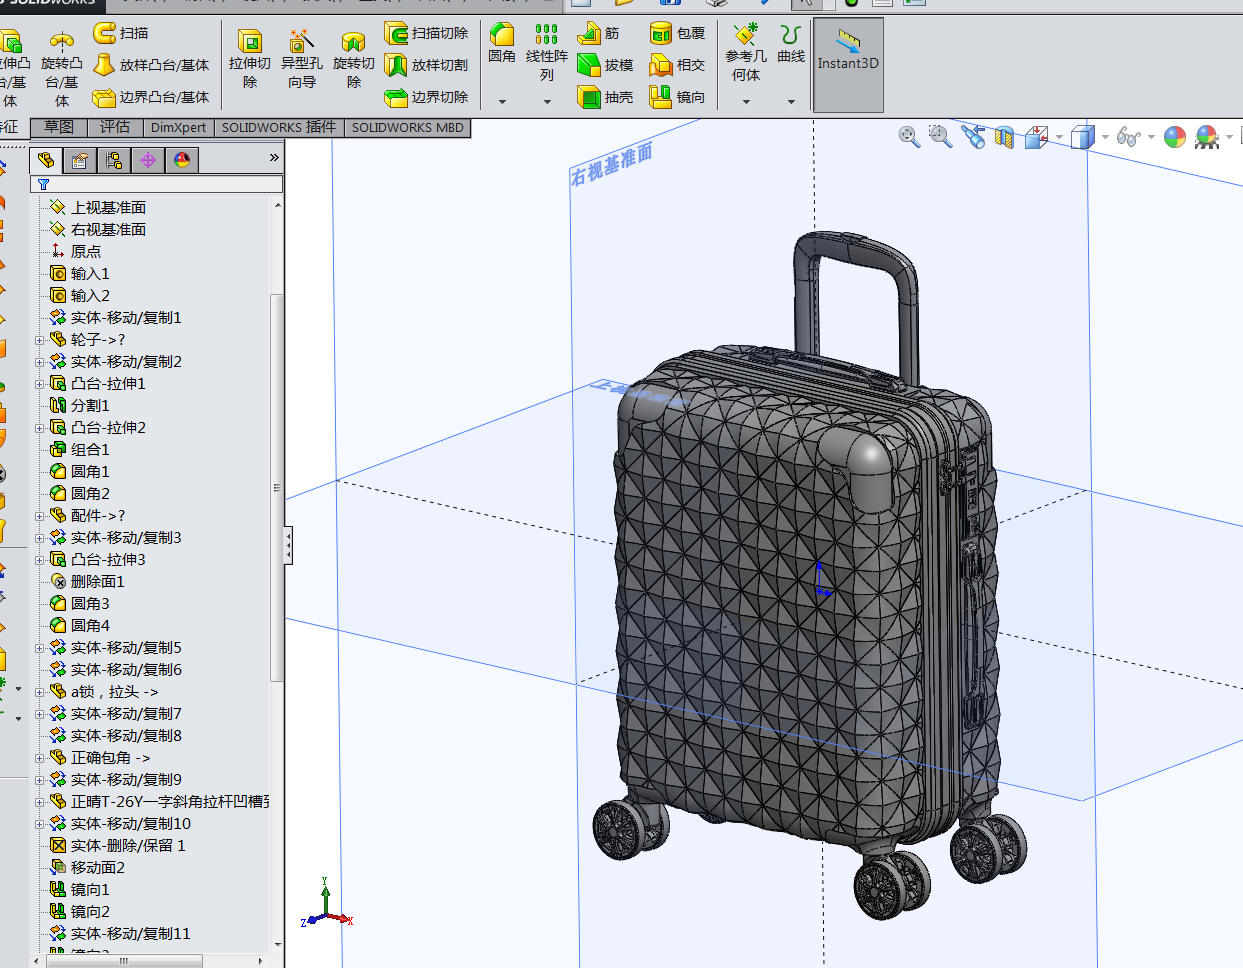Expand the 轮子->? tree node
Image resolution: width=1243 pixels, height=968 pixels.
[40, 340]
